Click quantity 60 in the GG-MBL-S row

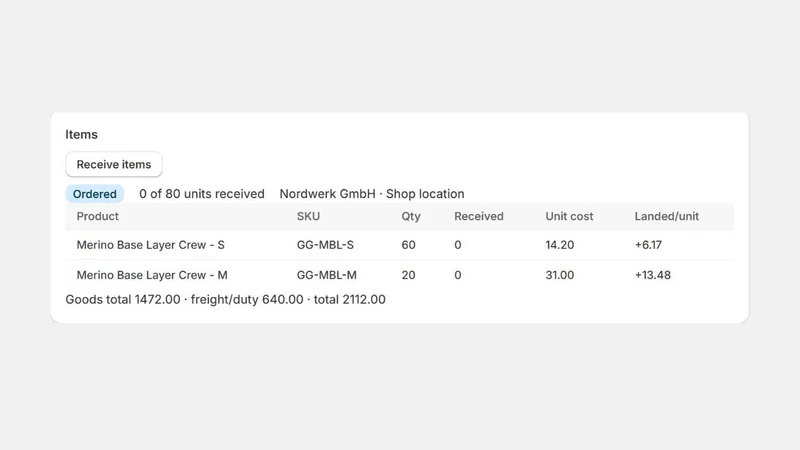pyautogui.click(x=408, y=245)
